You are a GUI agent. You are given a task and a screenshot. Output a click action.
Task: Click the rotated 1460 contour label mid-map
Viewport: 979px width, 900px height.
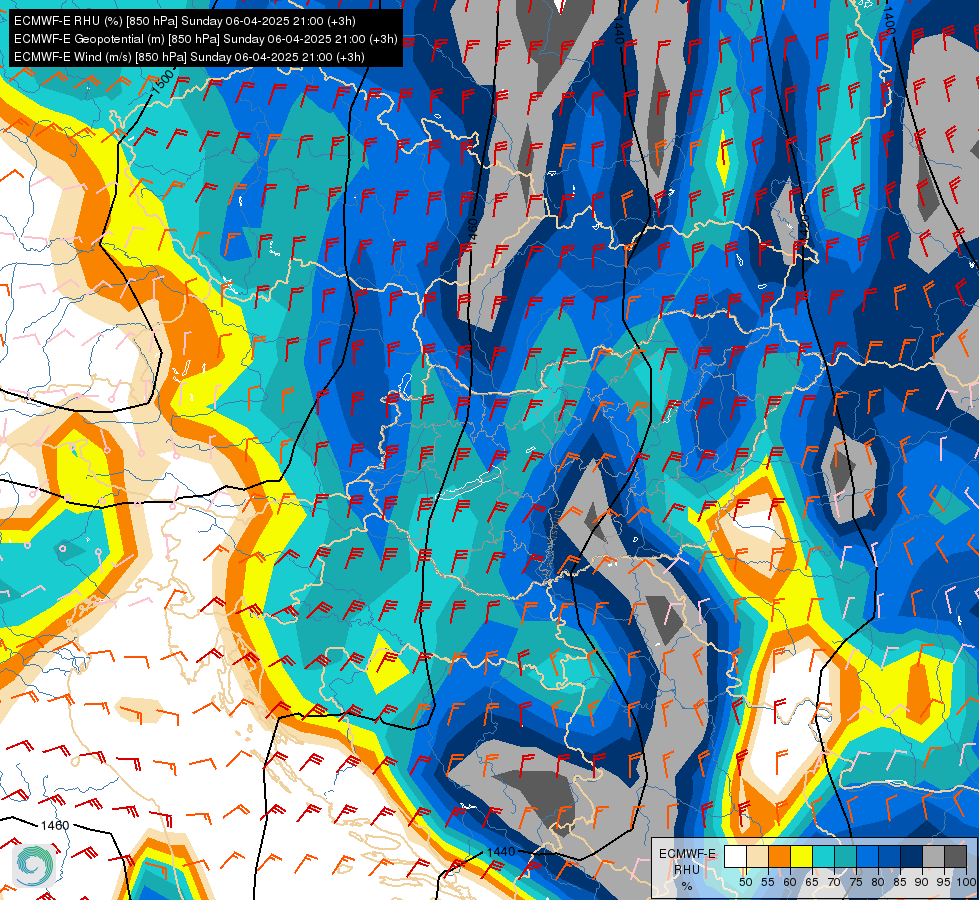point(473,232)
